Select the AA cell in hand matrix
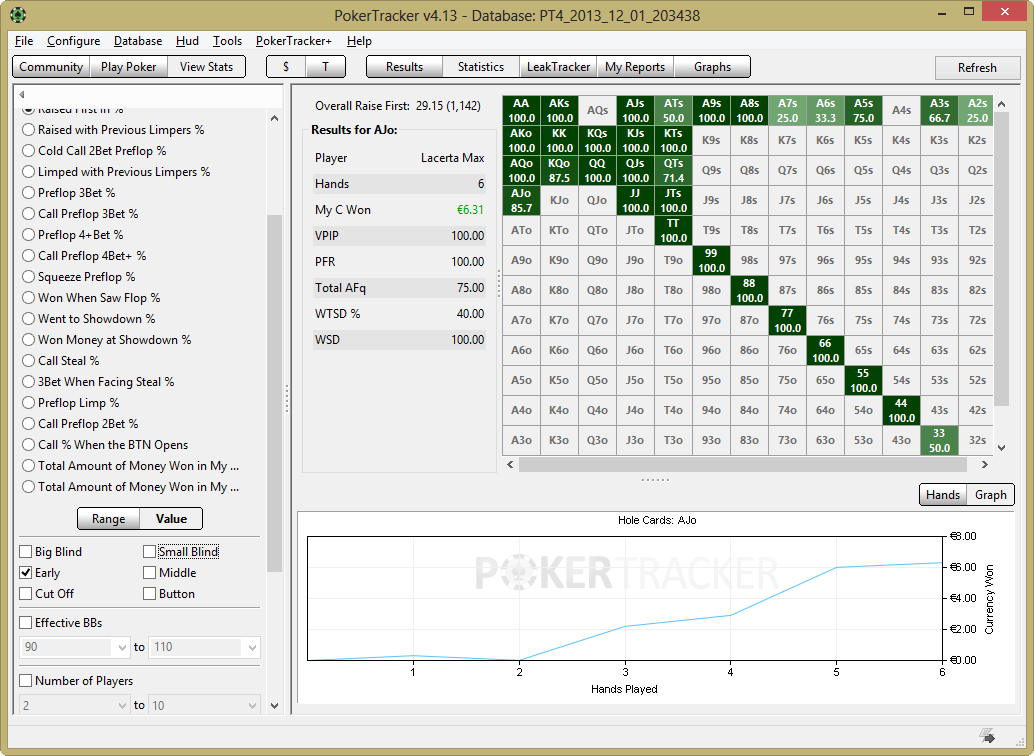This screenshot has width=1034, height=756. [x=521, y=111]
